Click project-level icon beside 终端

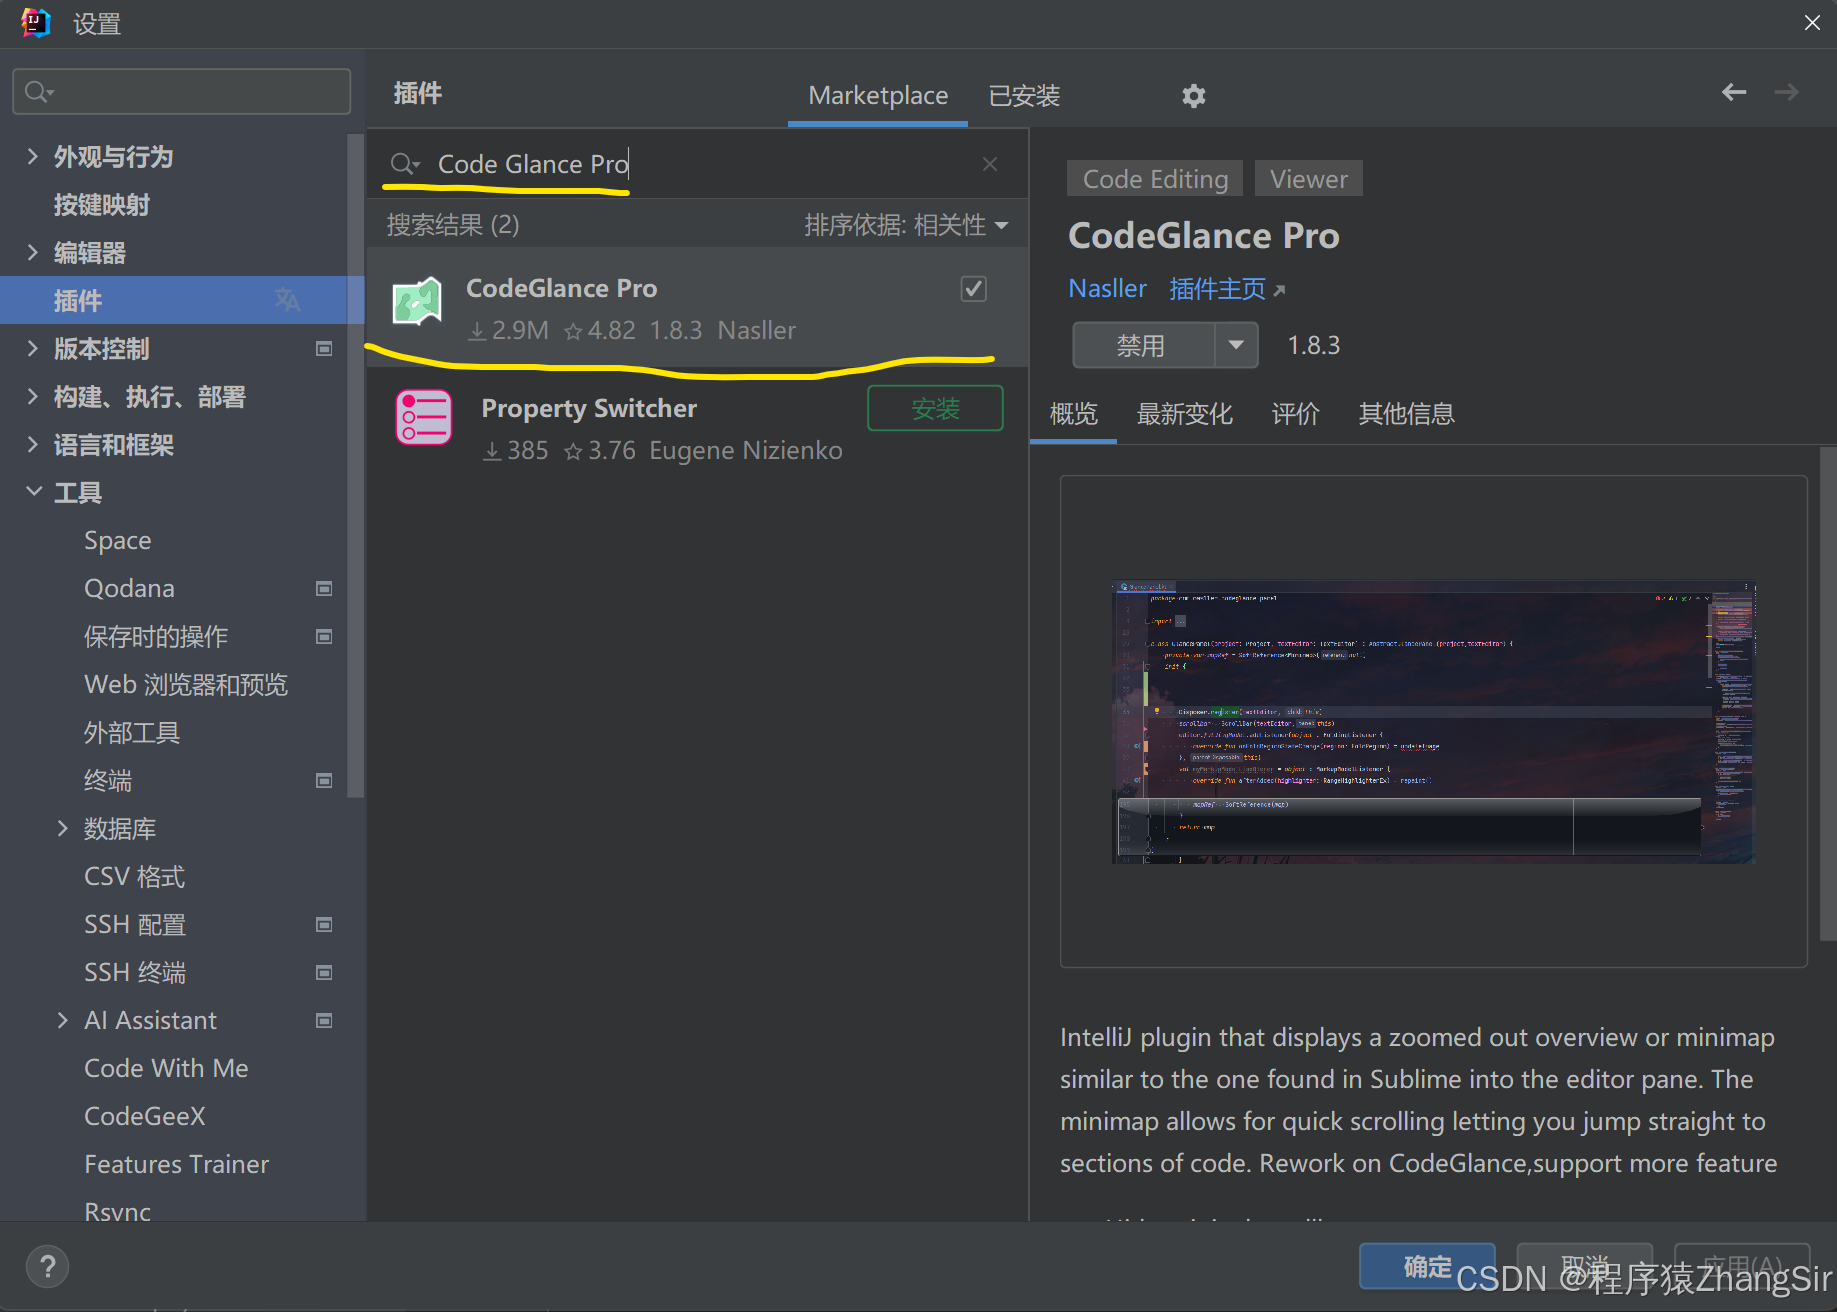(x=324, y=781)
